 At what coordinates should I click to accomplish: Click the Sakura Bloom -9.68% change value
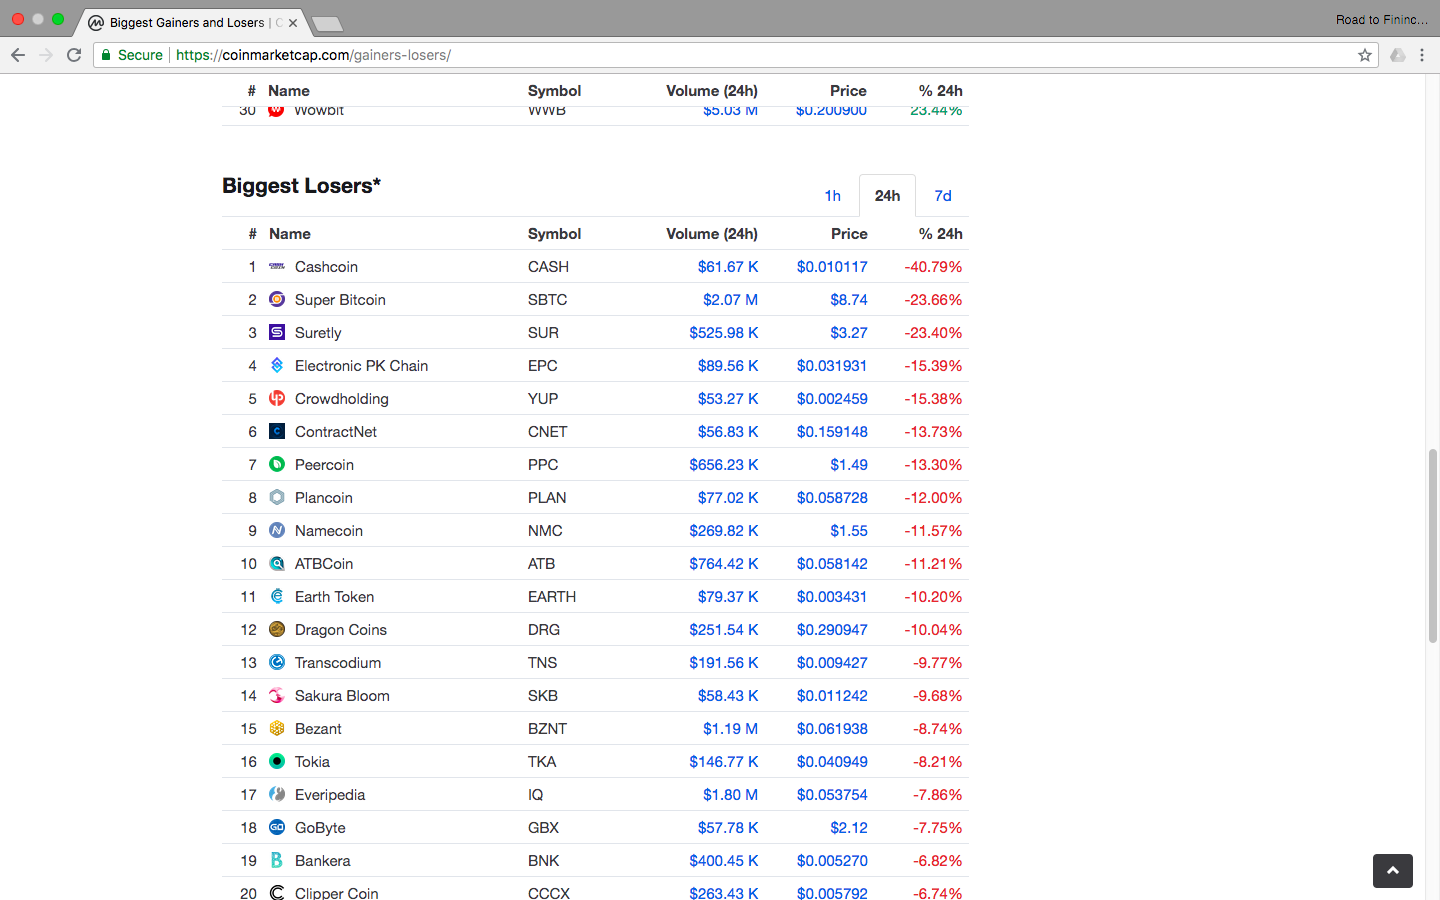pyautogui.click(x=938, y=696)
